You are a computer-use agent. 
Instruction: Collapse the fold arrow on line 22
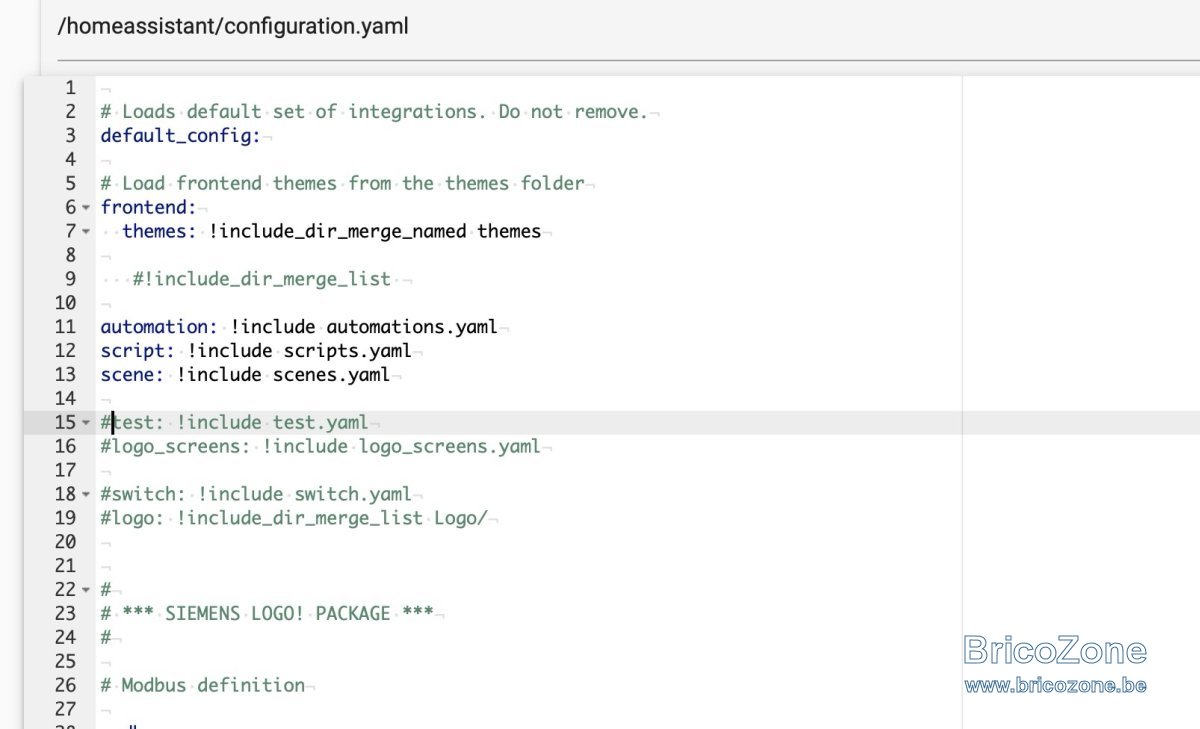(x=86, y=590)
